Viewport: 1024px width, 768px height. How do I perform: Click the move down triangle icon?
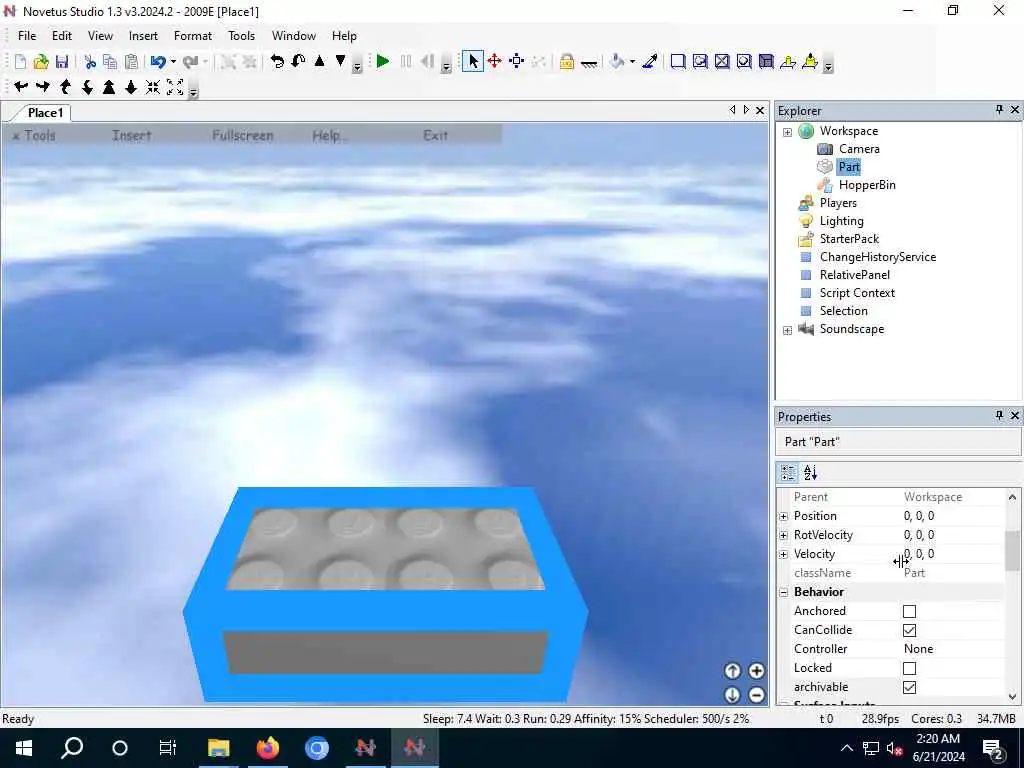340,61
